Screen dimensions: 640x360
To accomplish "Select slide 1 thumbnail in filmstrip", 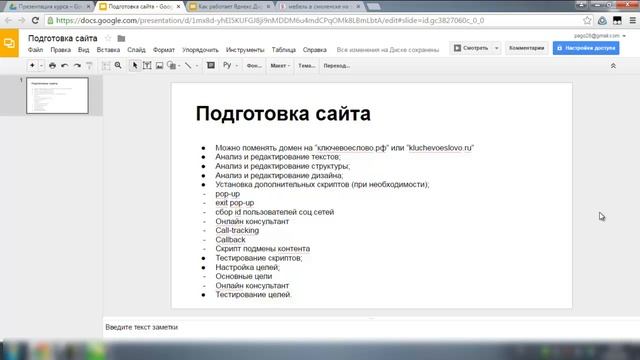I will pyautogui.click(x=58, y=96).
